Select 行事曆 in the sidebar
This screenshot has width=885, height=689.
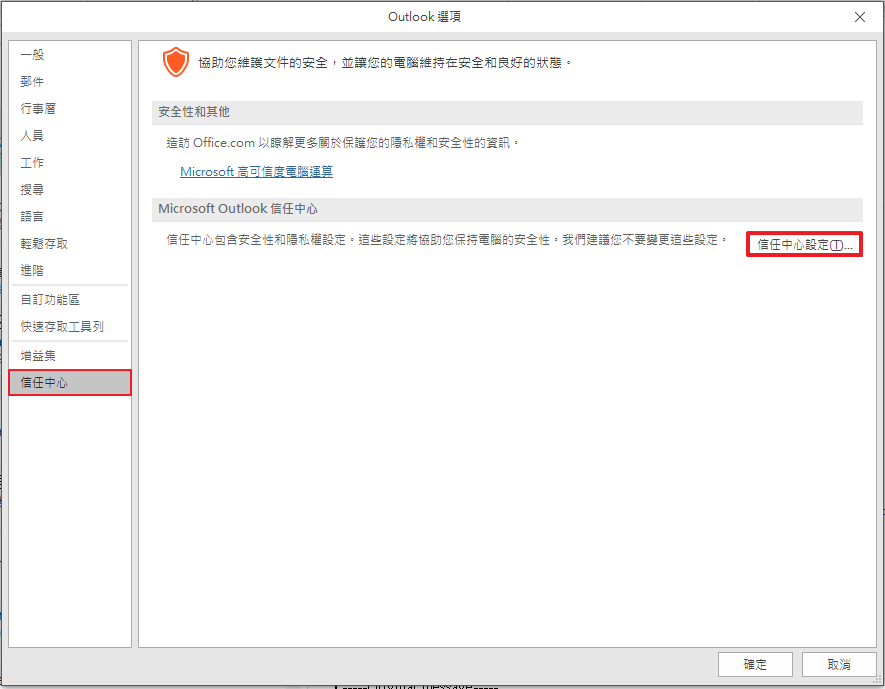(x=37, y=108)
